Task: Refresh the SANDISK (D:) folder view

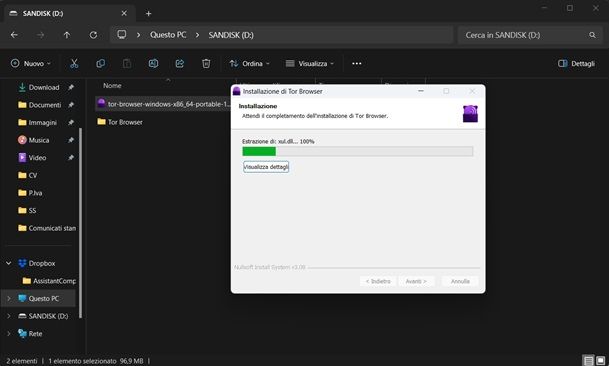Action: pyautogui.click(x=93, y=35)
